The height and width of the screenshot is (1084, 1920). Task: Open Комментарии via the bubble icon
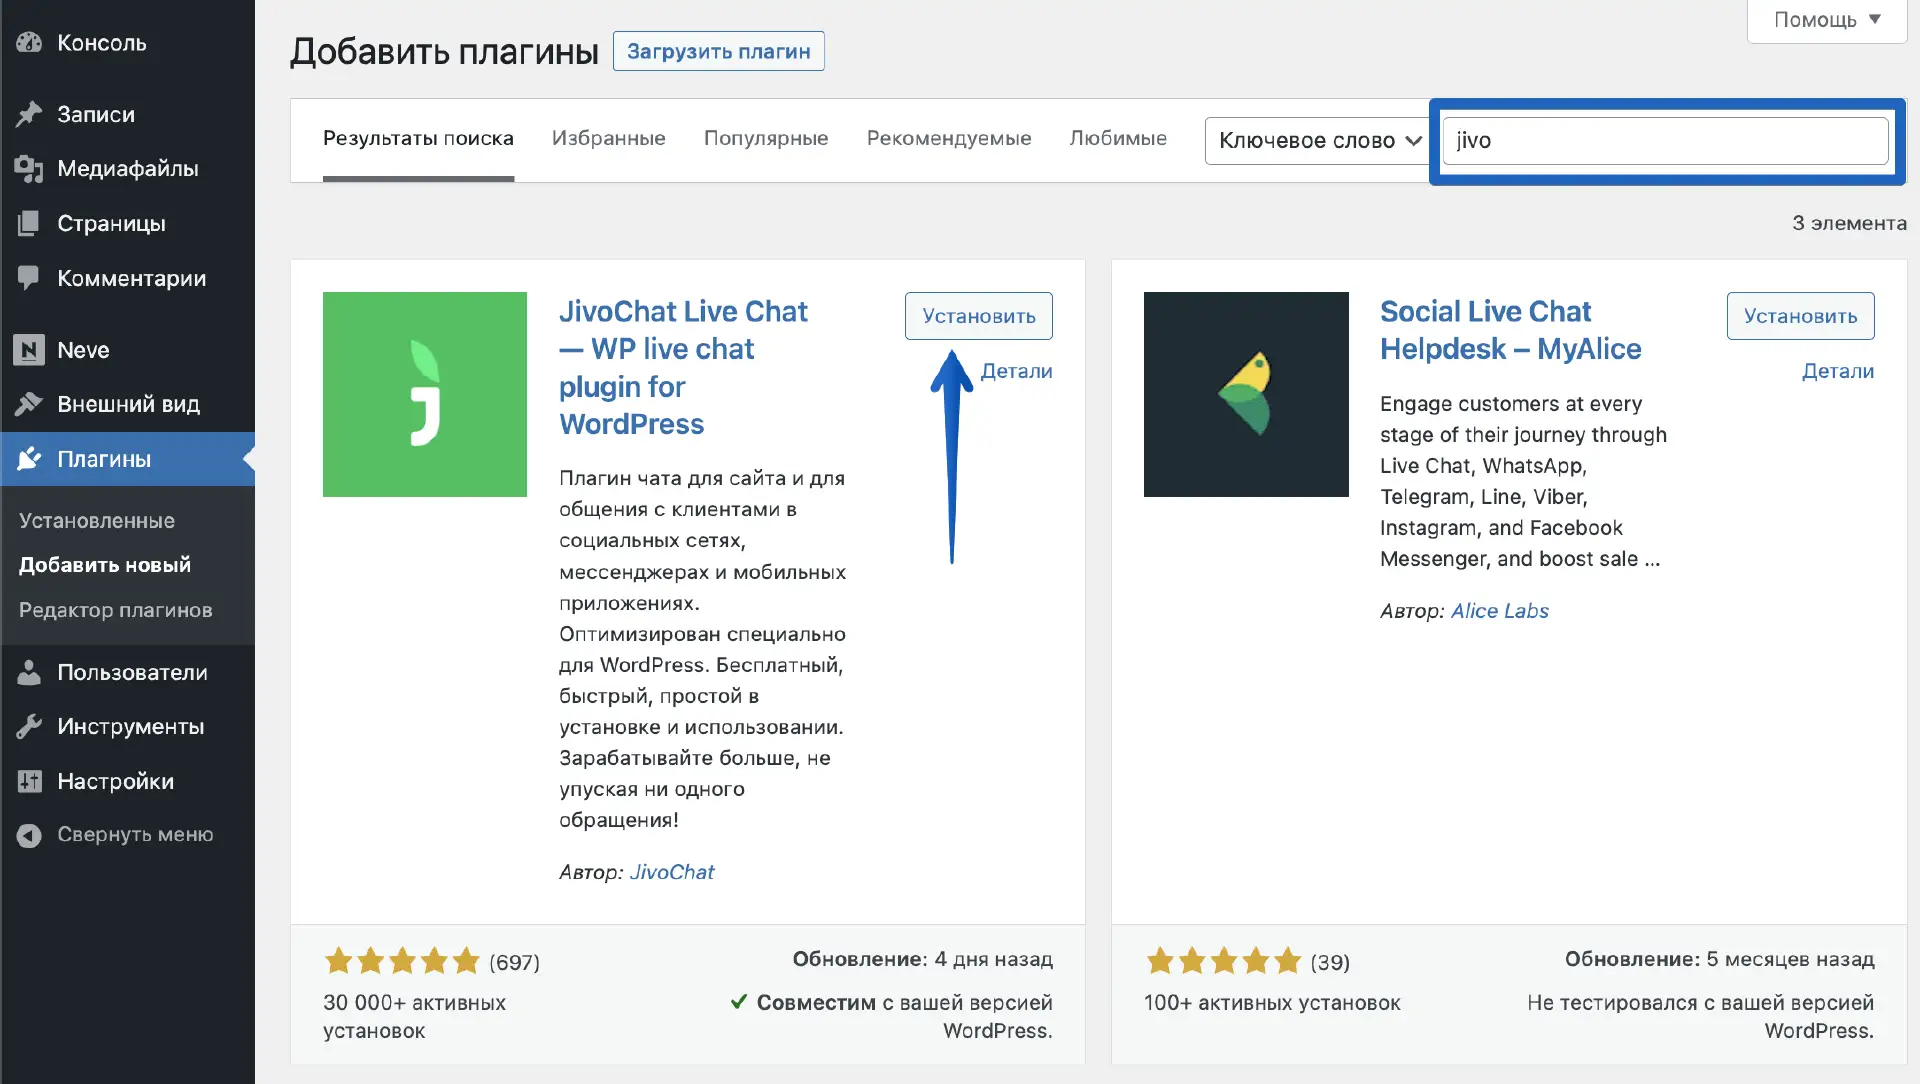(x=29, y=278)
